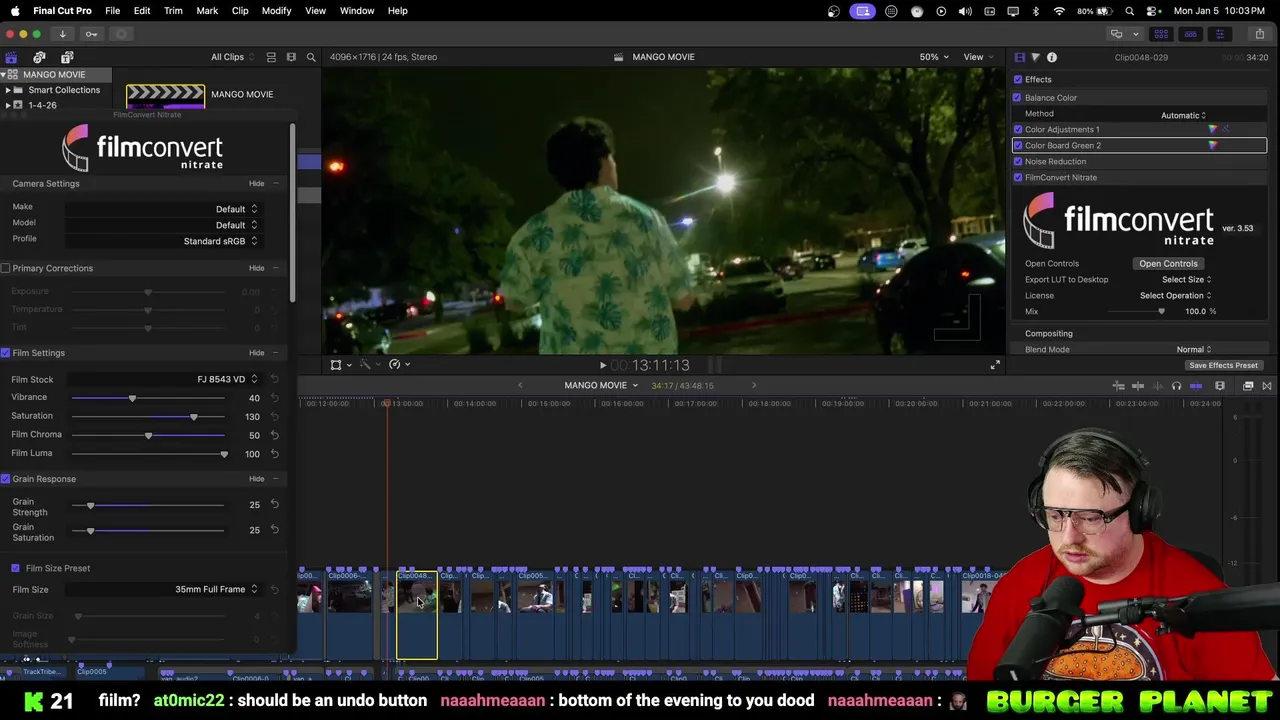Screen dimensions: 1280x720
Task: Disable FilmConvert Nitrate effect checkbox
Action: click(x=1018, y=178)
